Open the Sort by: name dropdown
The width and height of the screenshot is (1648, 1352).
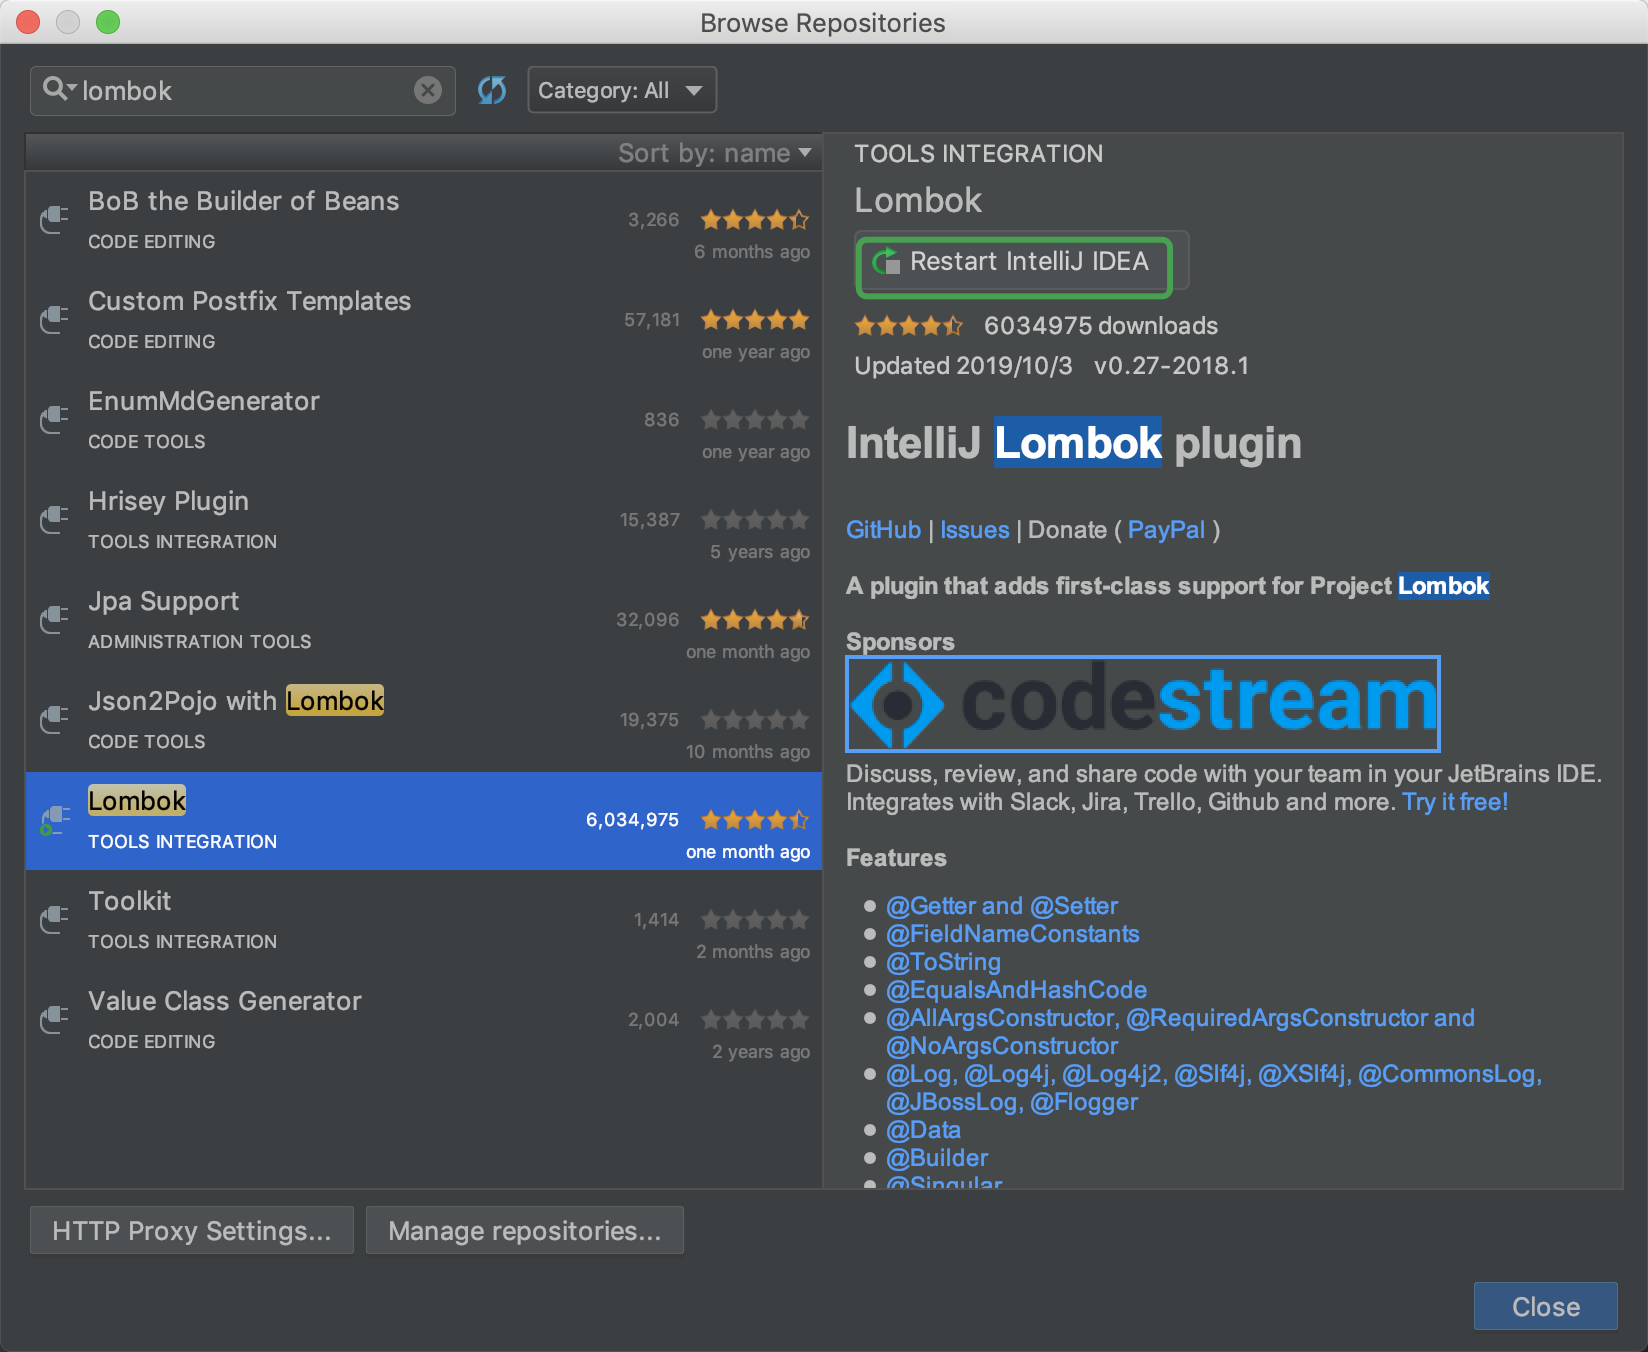pyautogui.click(x=714, y=153)
